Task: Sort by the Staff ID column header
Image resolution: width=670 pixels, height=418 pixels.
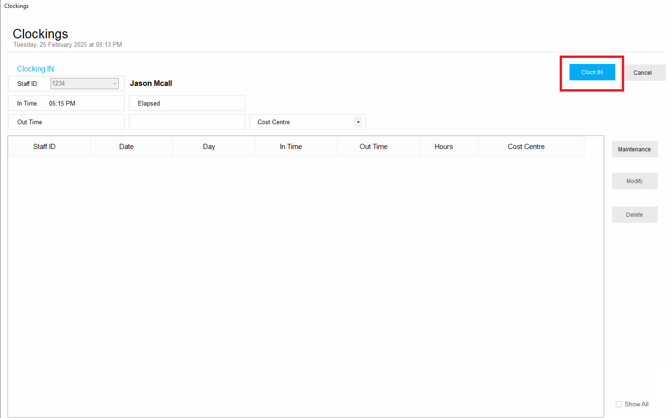Action: point(45,147)
